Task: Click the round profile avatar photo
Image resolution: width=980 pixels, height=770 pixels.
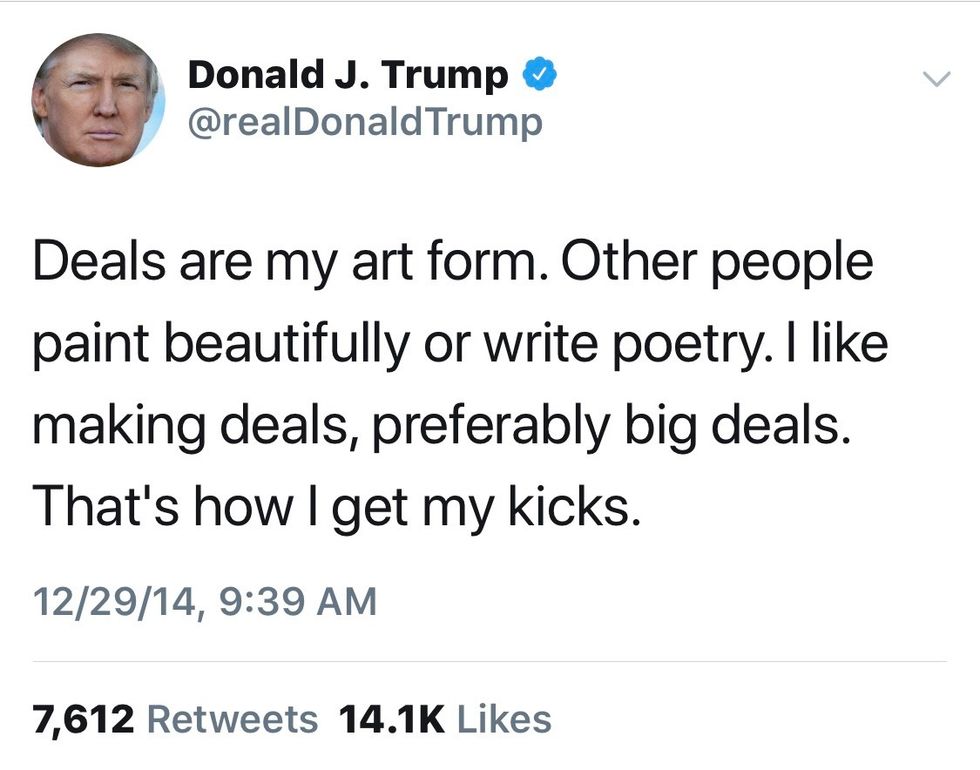Action: coord(97,100)
